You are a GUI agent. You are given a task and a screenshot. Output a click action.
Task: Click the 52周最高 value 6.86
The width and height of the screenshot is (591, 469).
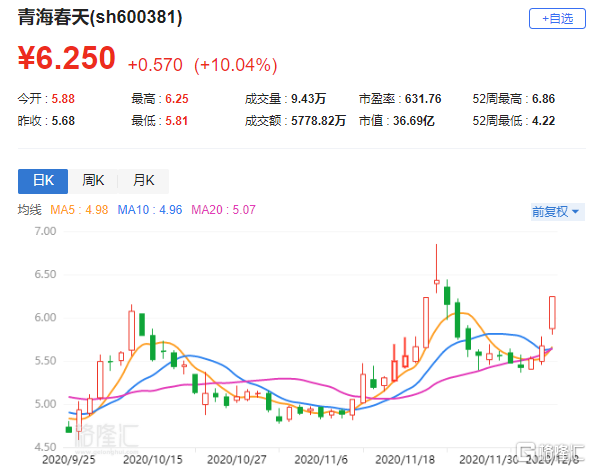pos(543,99)
